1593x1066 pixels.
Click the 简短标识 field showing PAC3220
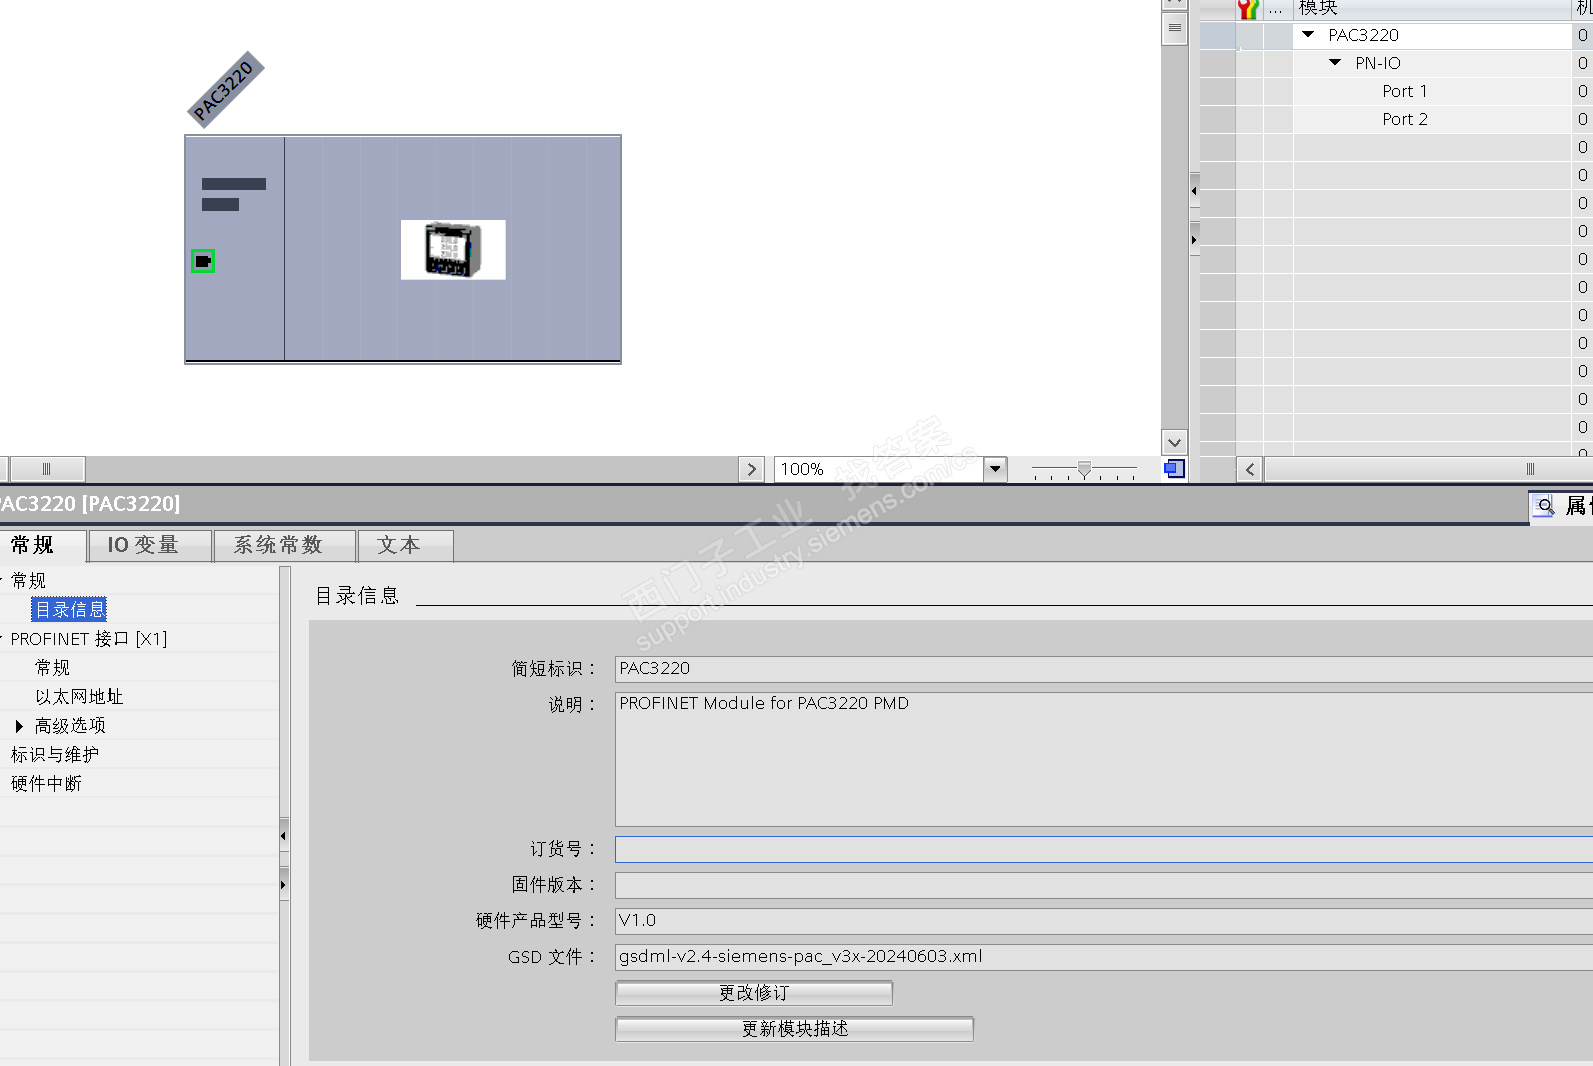tap(1104, 669)
